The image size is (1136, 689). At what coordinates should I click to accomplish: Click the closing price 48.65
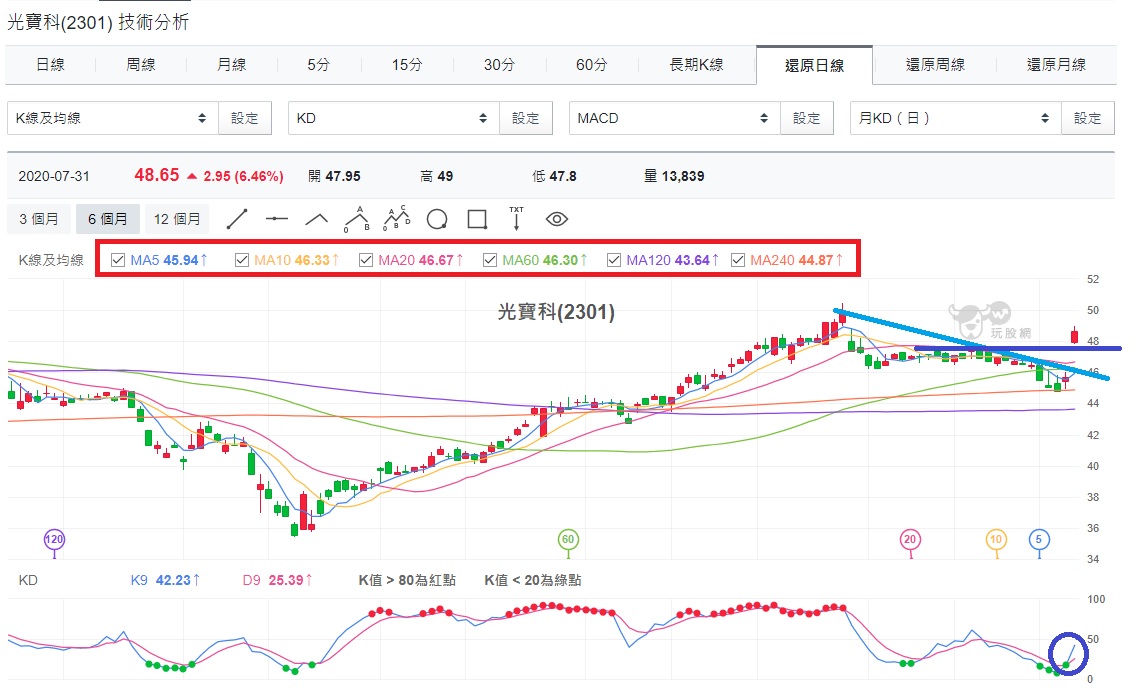pyautogui.click(x=156, y=175)
